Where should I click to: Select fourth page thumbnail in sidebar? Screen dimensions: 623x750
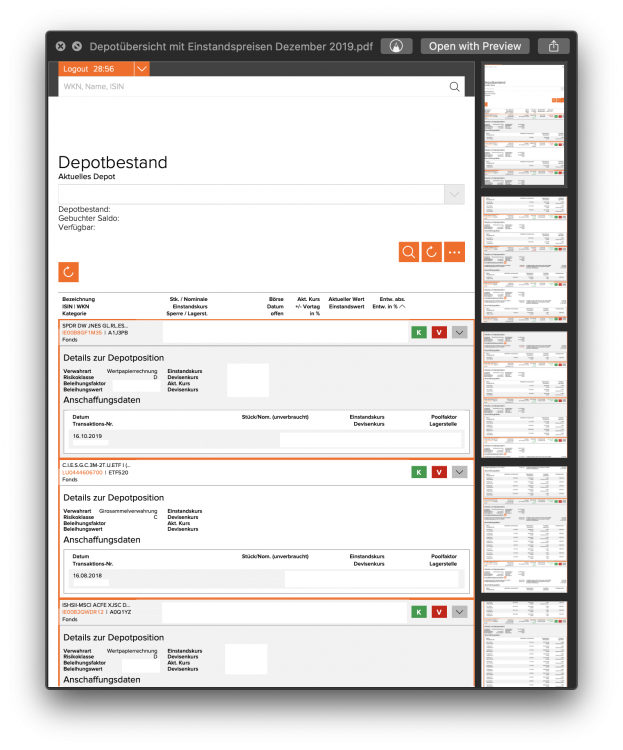[x=524, y=529]
